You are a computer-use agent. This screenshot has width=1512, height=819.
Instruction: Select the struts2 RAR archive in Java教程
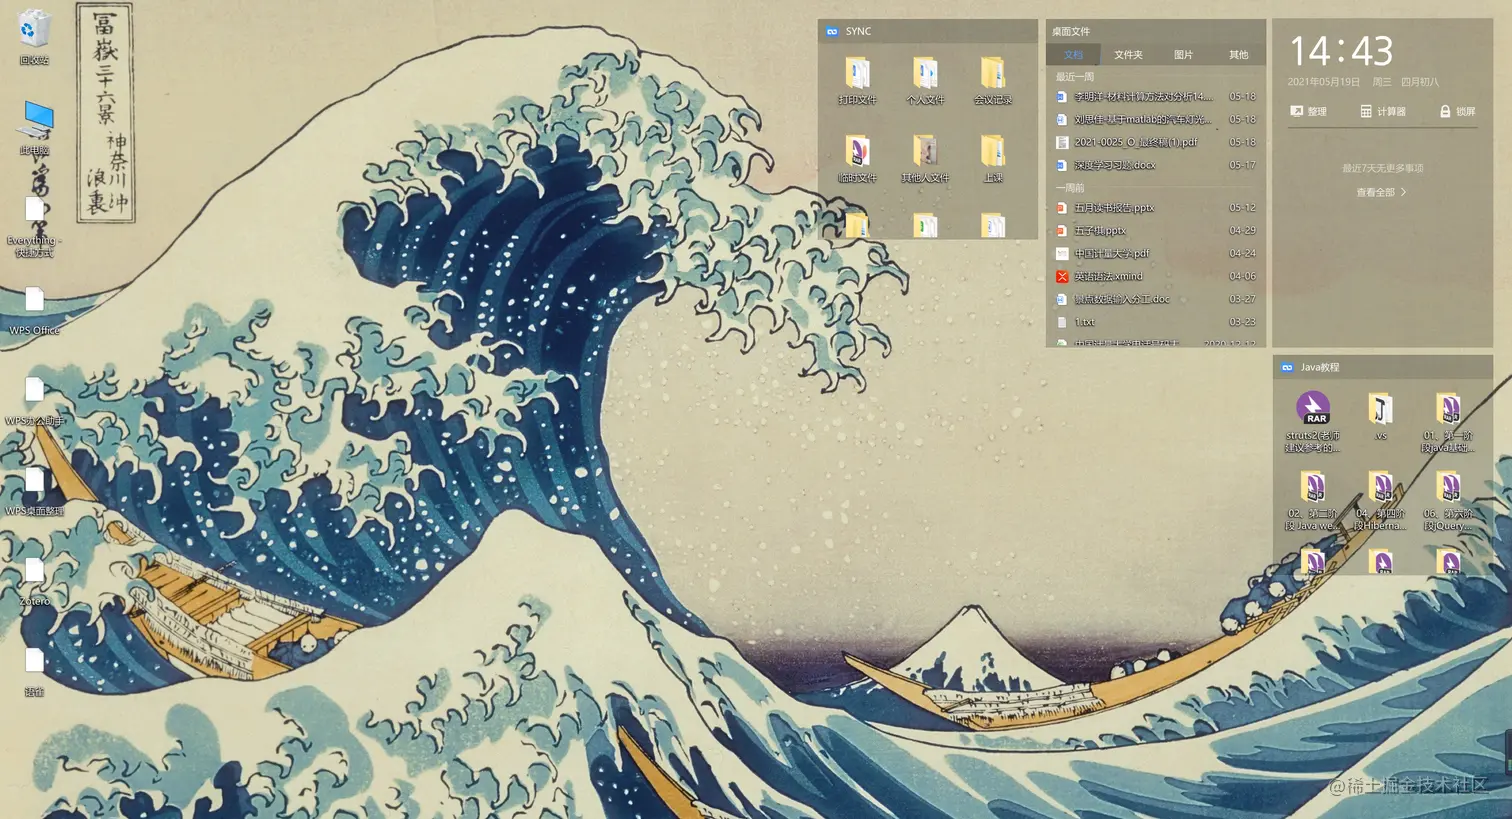pyautogui.click(x=1313, y=422)
